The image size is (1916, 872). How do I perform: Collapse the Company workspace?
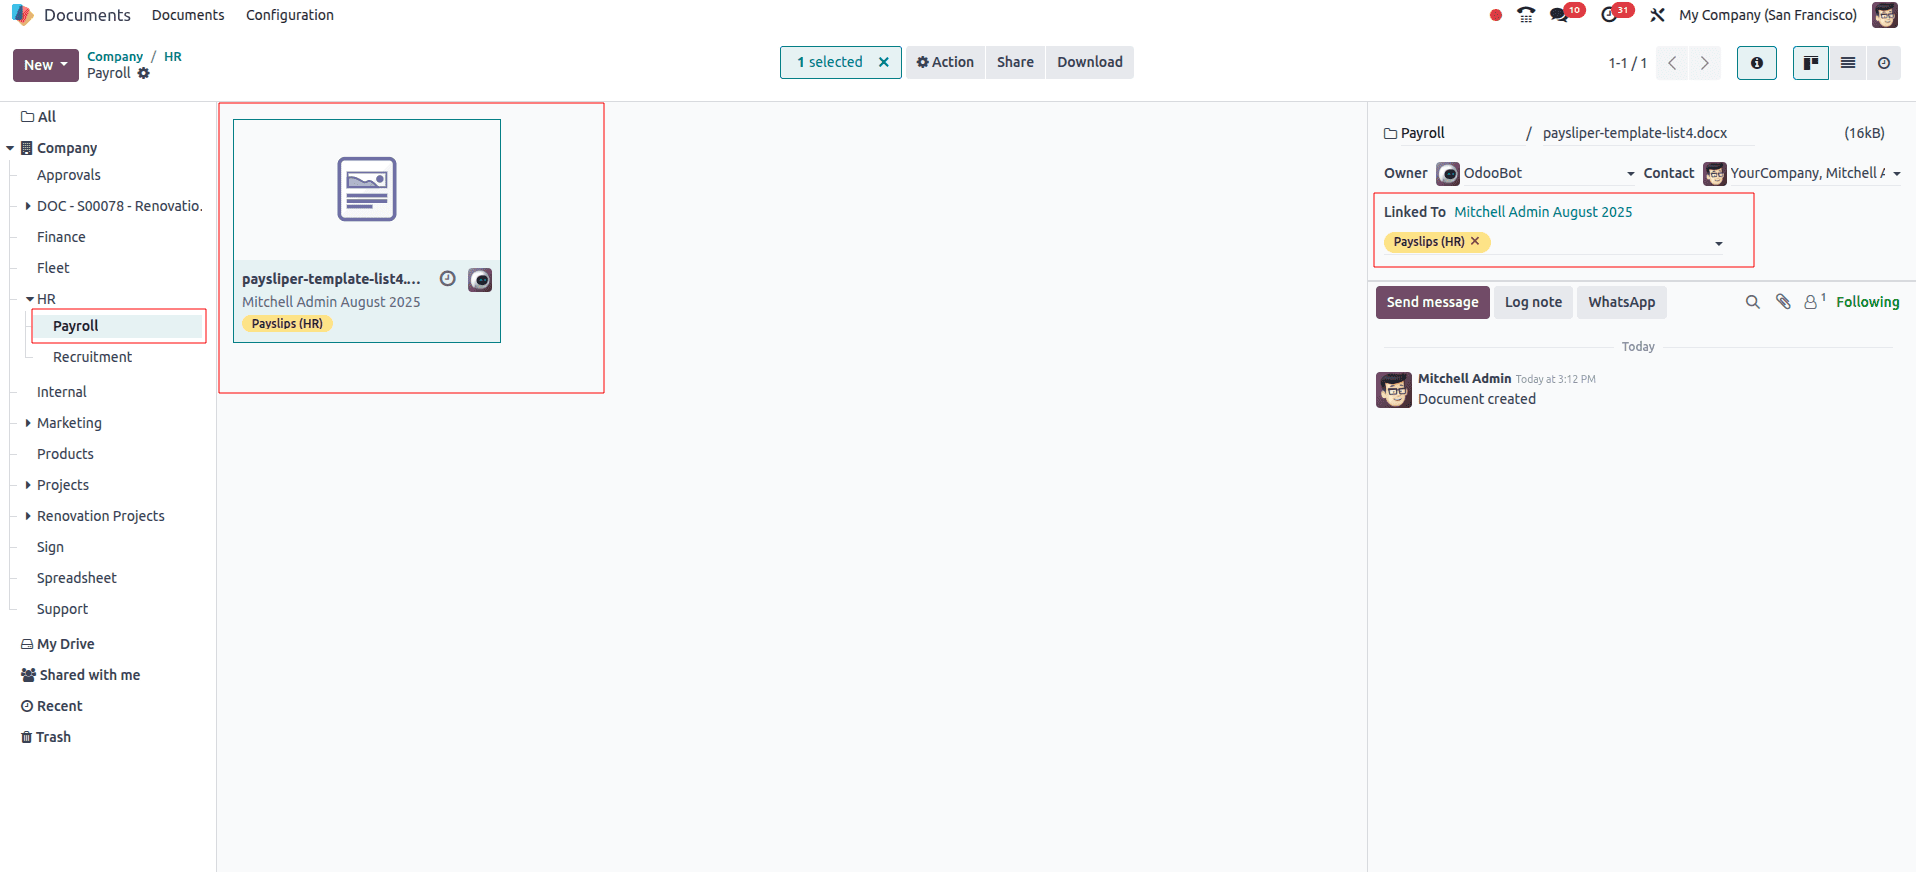click(x=10, y=148)
